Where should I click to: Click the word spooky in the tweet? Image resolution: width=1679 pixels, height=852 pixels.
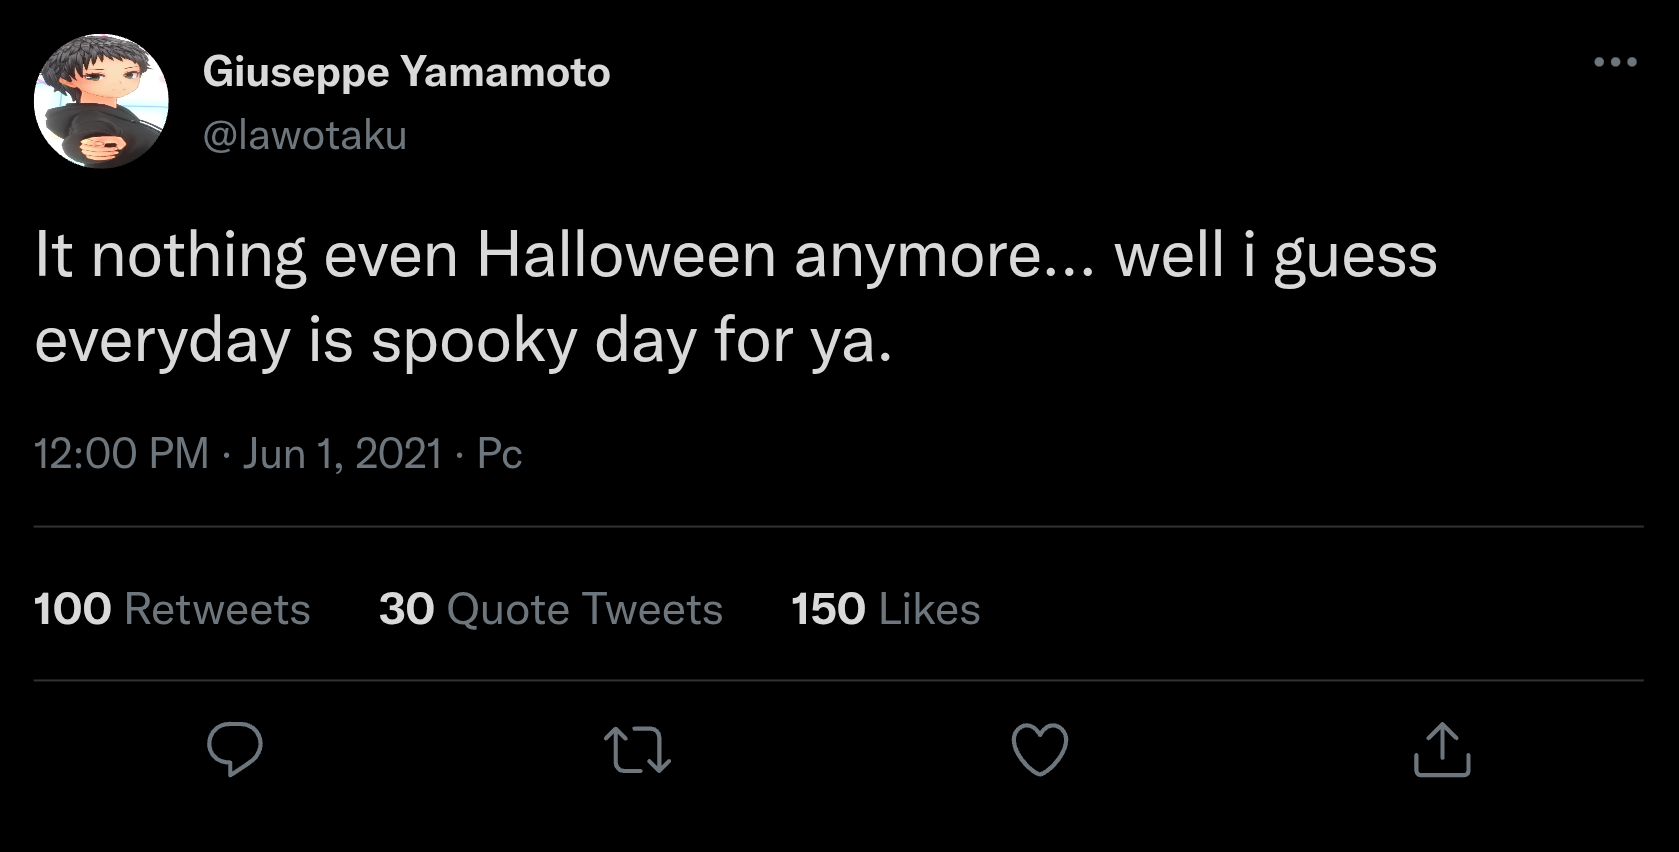tap(474, 341)
